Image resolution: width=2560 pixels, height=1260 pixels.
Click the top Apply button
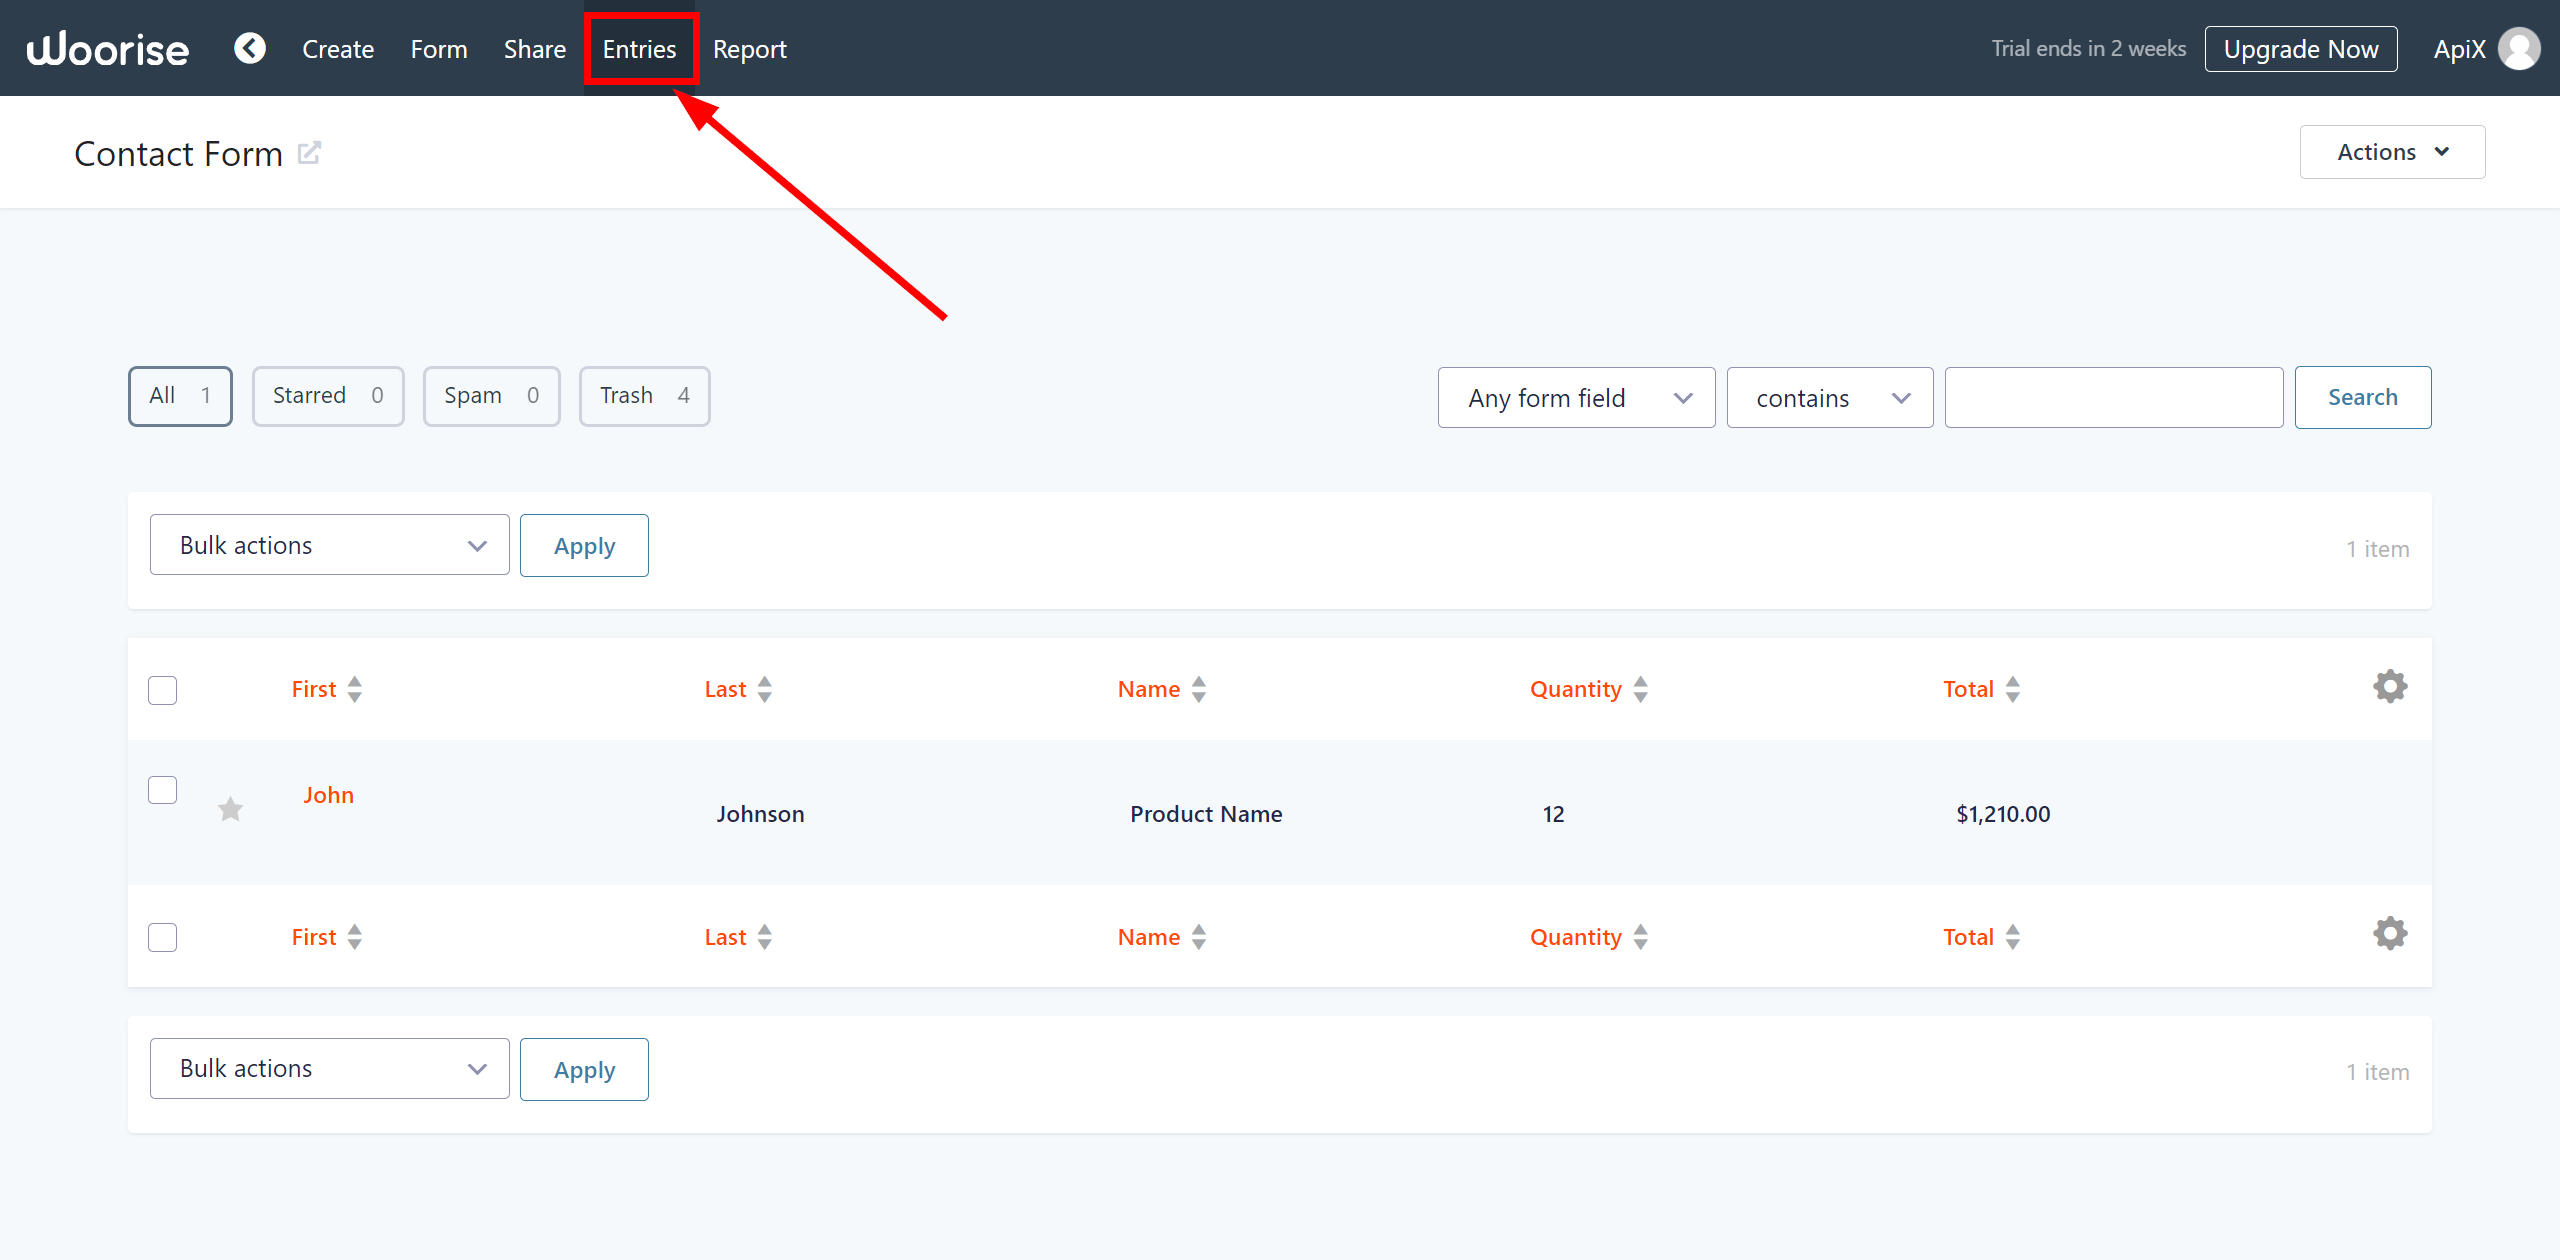tap(584, 545)
